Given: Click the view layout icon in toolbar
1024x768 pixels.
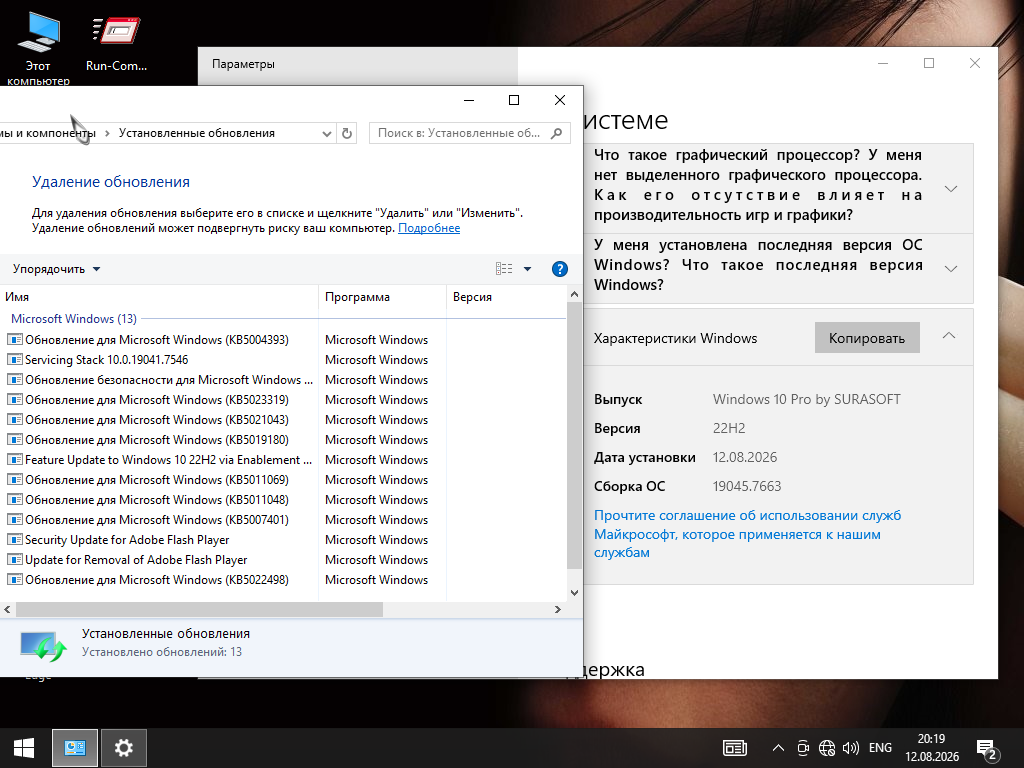Looking at the screenshot, I should 504,268.
